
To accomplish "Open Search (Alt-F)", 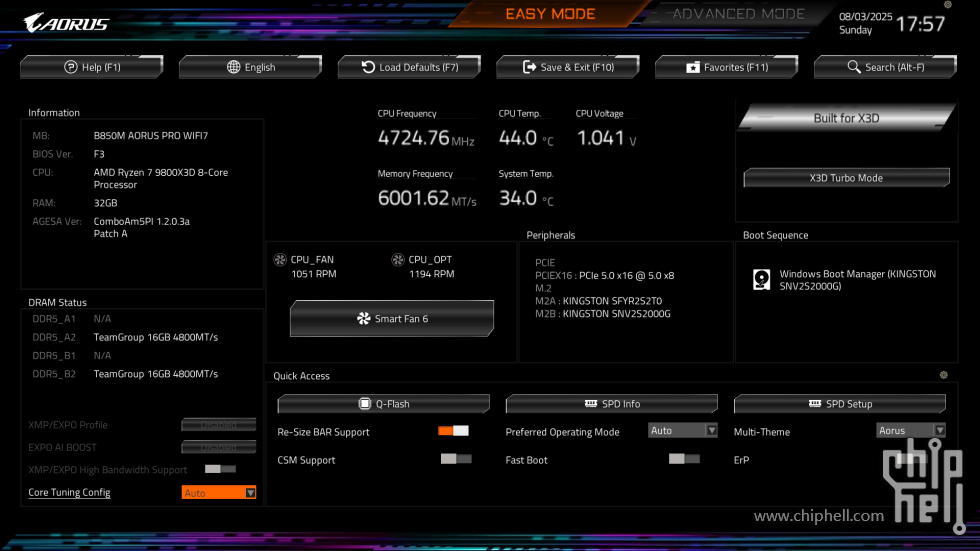I will pyautogui.click(x=886, y=67).
